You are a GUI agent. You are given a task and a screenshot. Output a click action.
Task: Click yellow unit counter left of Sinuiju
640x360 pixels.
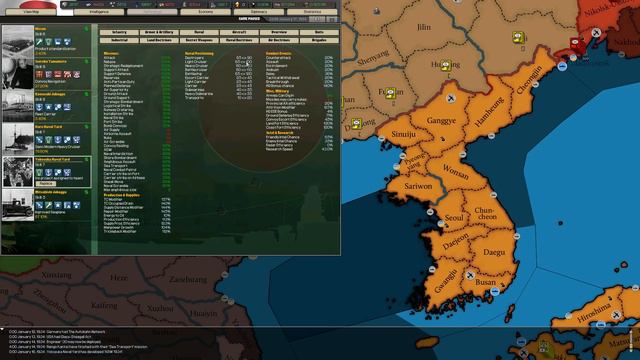tap(357, 123)
